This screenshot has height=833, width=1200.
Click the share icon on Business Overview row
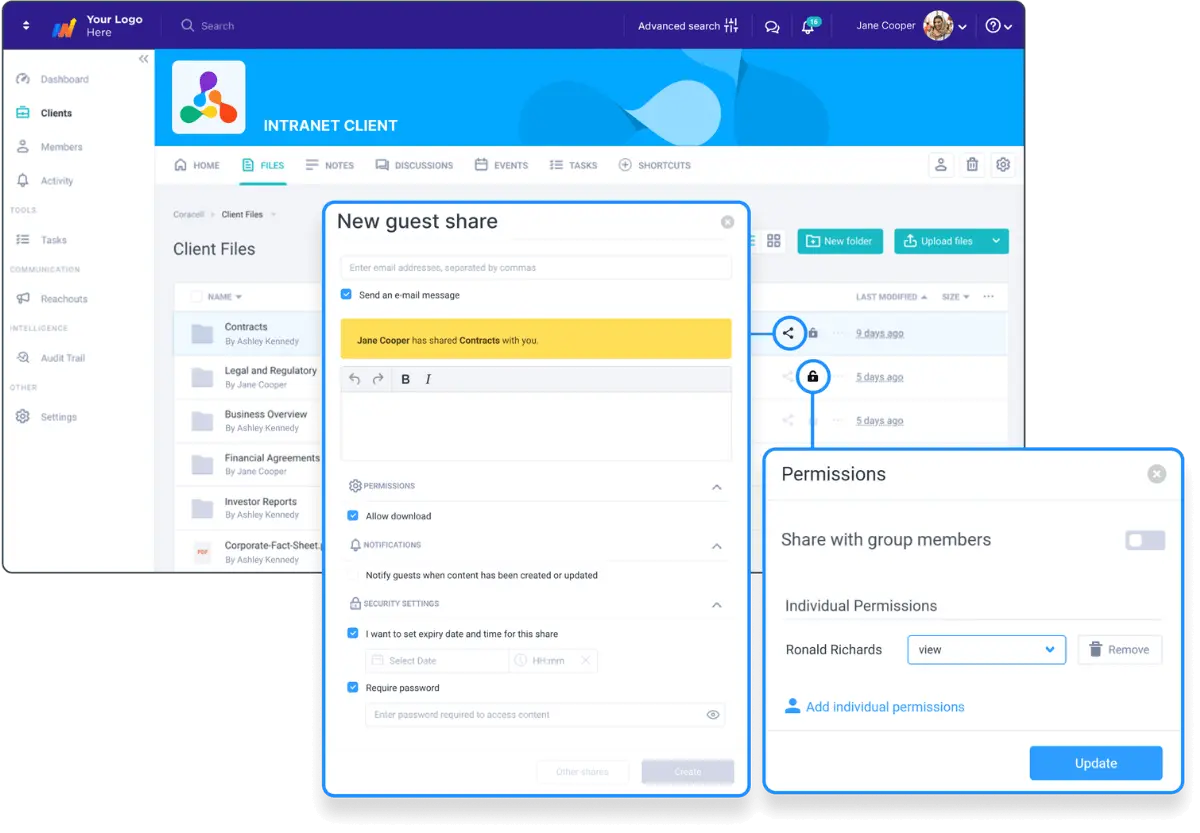tap(788, 420)
